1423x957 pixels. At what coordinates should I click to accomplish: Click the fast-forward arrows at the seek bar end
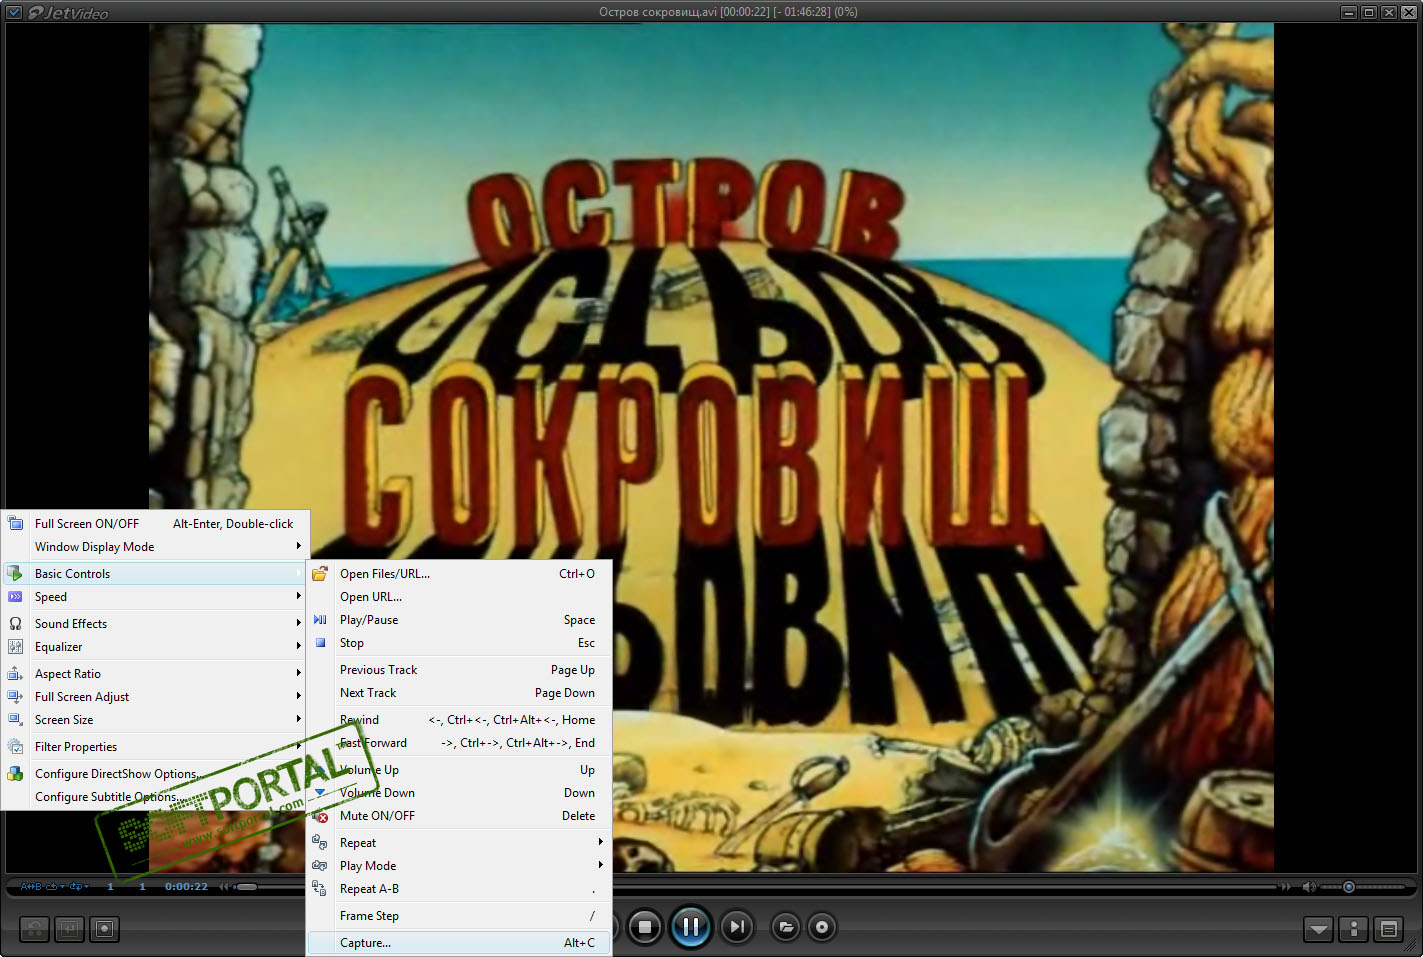point(1285,887)
